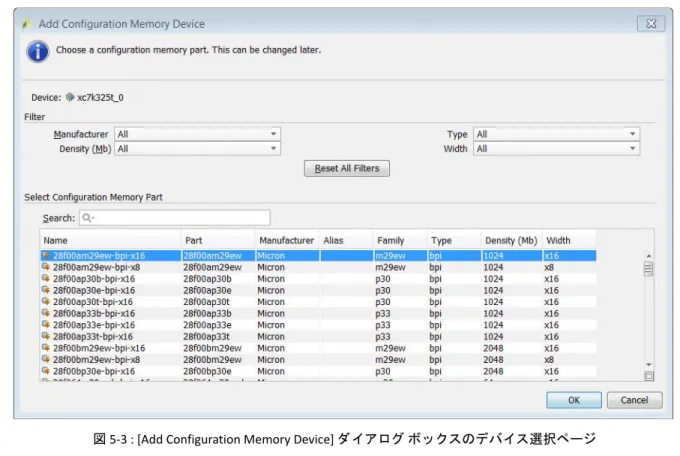Open the Density (Mb) filter dropdown

pos(197,149)
